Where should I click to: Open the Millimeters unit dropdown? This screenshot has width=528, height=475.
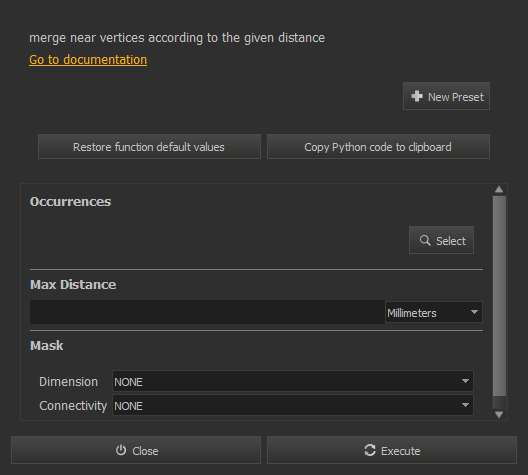[x=434, y=312]
